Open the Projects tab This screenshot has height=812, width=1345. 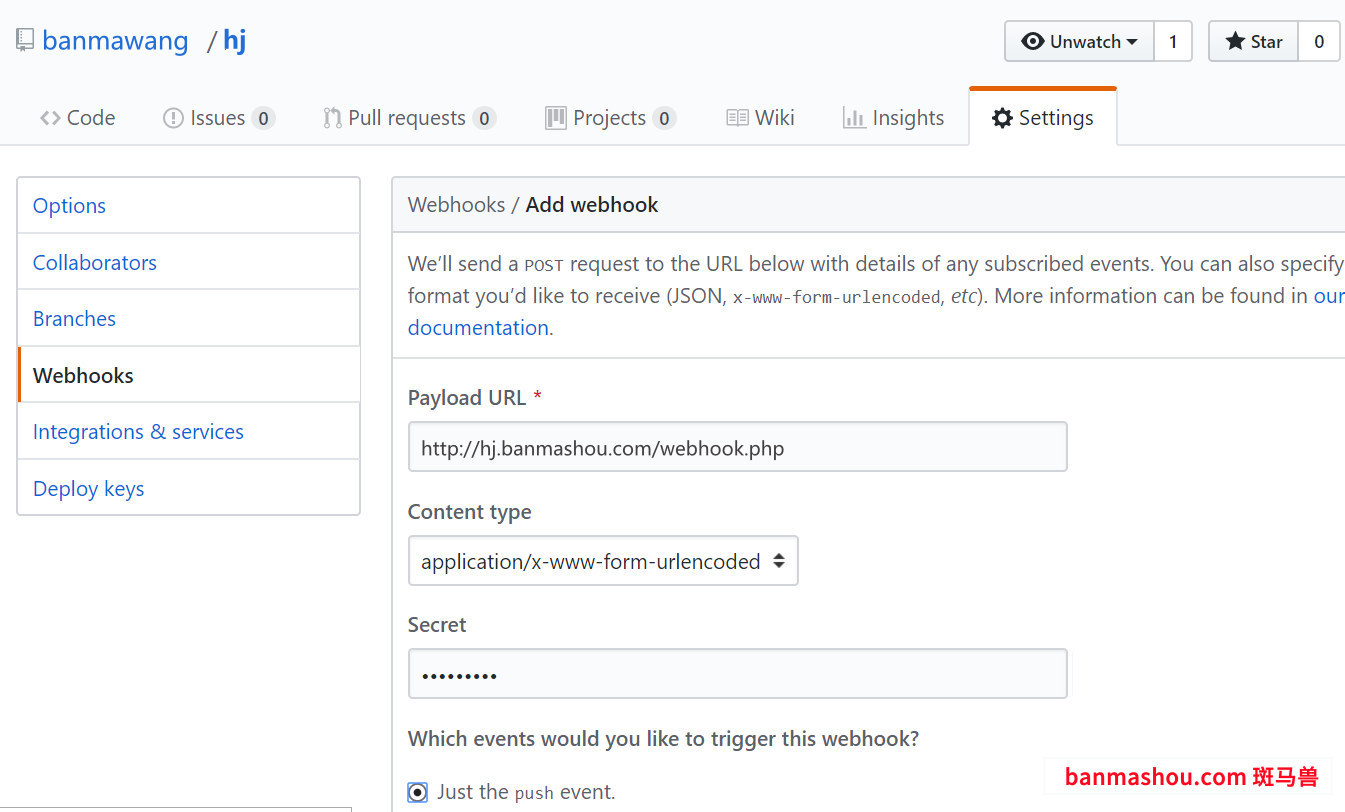coord(611,118)
